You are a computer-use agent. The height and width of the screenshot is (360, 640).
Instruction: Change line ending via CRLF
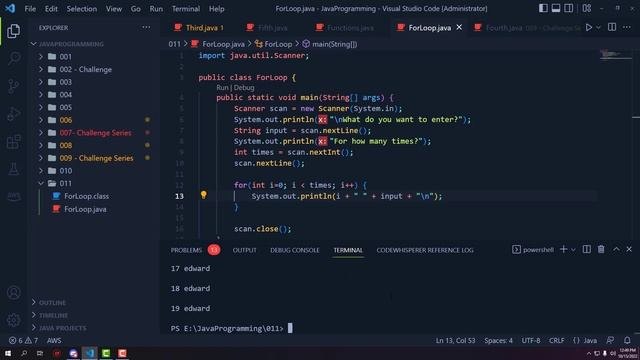click(556, 340)
